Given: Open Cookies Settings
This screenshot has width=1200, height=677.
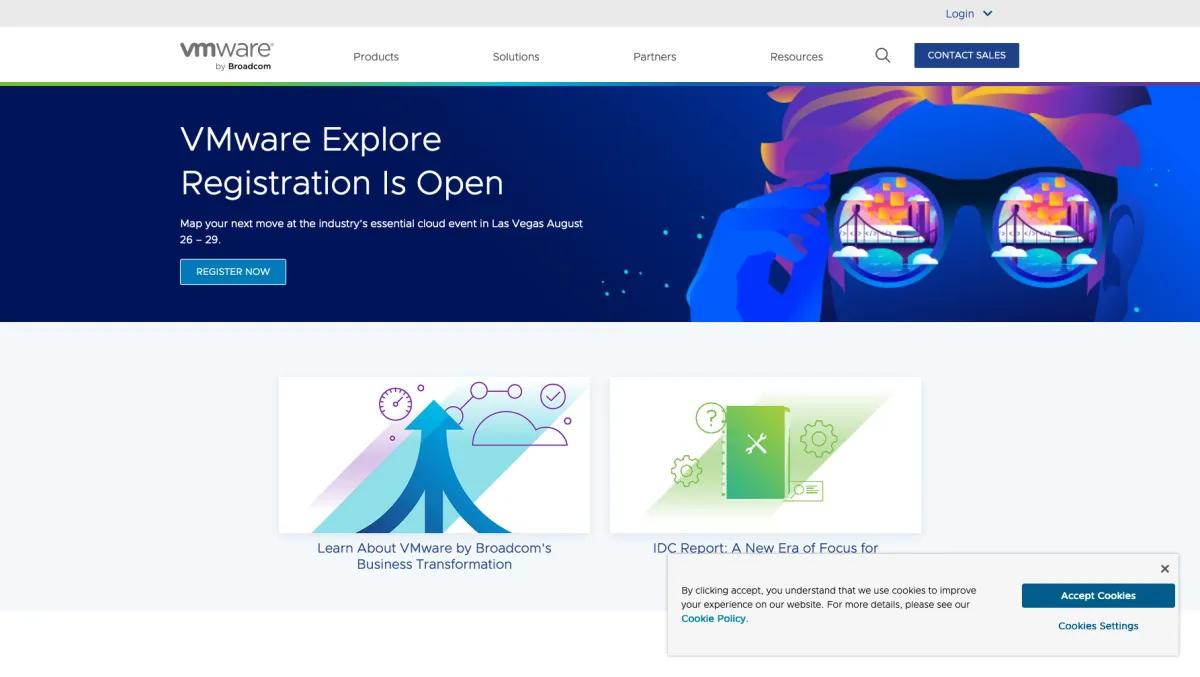Looking at the screenshot, I should [1098, 626].
